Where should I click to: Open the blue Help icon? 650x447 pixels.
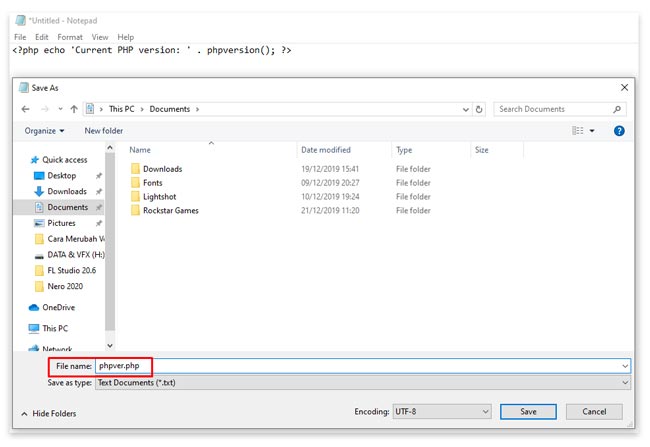(618, 131)
